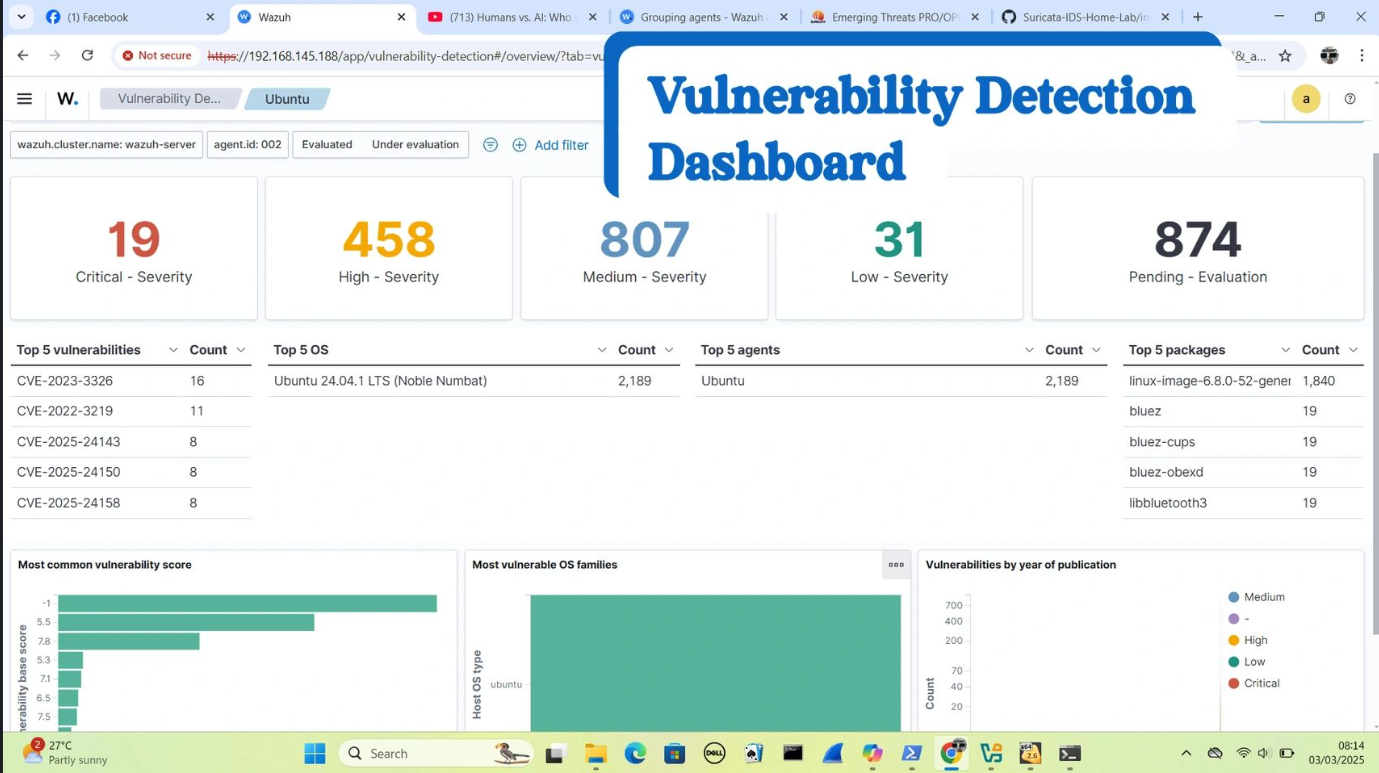1379x773 pixels.
Task: Open Windows PowerShell from the taskbar
Action: (911, 753)
